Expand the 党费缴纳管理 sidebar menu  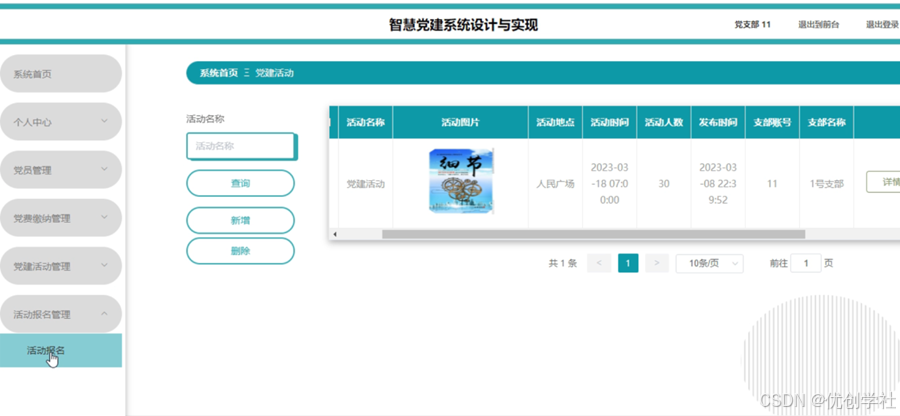[61, 218]
